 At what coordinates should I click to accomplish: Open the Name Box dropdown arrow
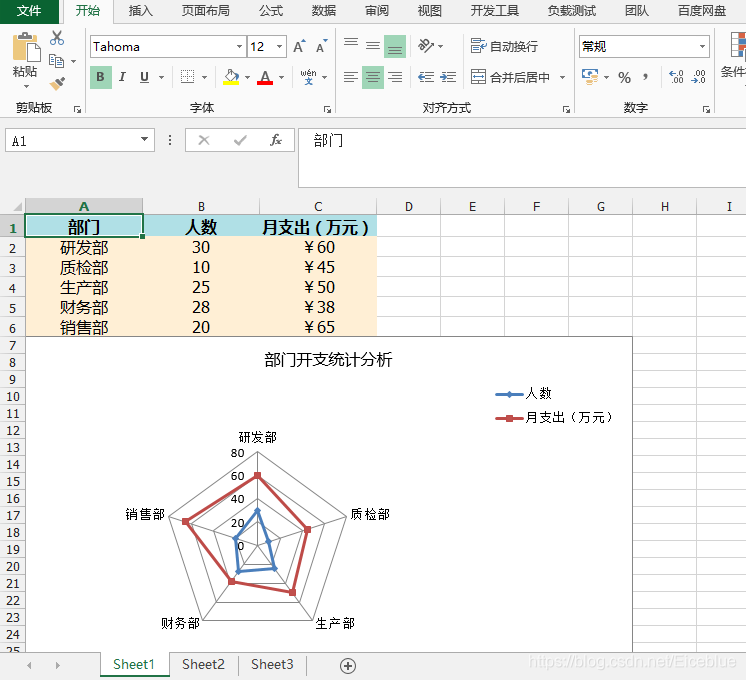pos(144,139)
